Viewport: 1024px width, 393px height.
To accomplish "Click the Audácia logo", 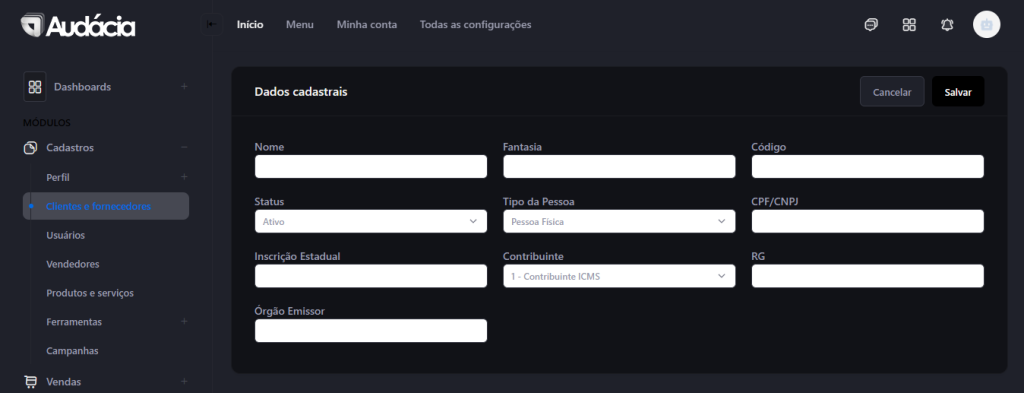I will [78, 25].
